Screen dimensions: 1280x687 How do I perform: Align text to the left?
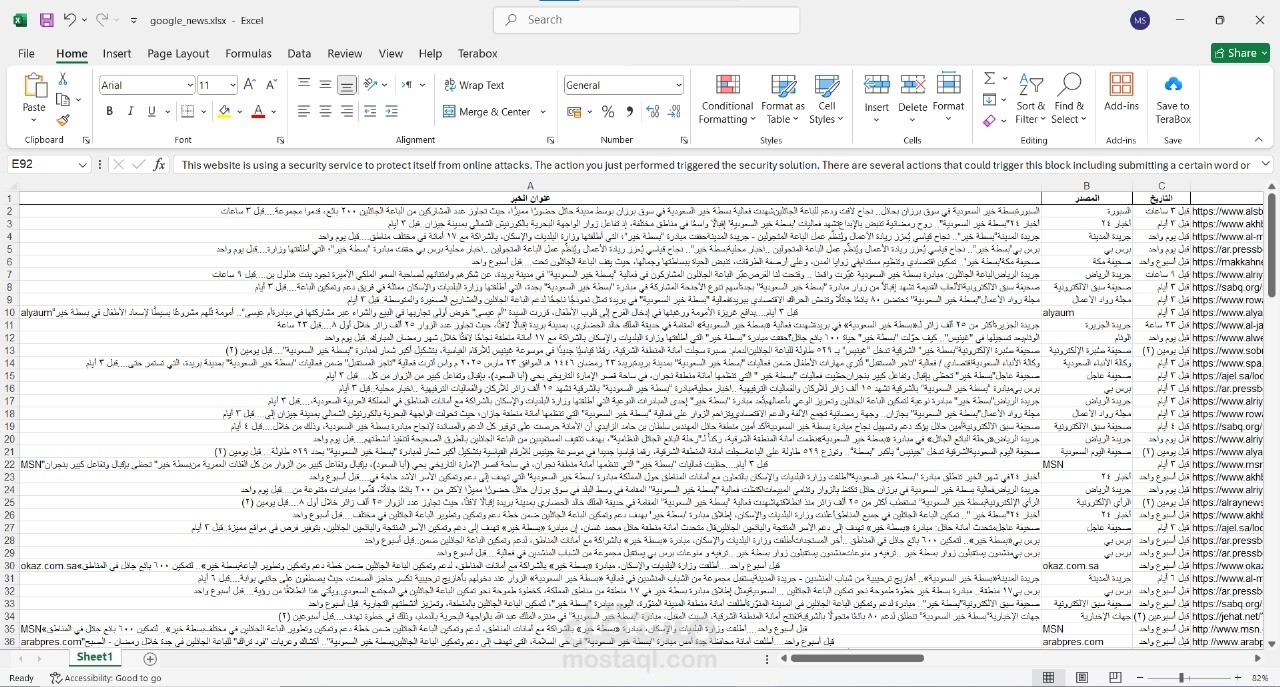pyautogui.click(x=304, y=111)
